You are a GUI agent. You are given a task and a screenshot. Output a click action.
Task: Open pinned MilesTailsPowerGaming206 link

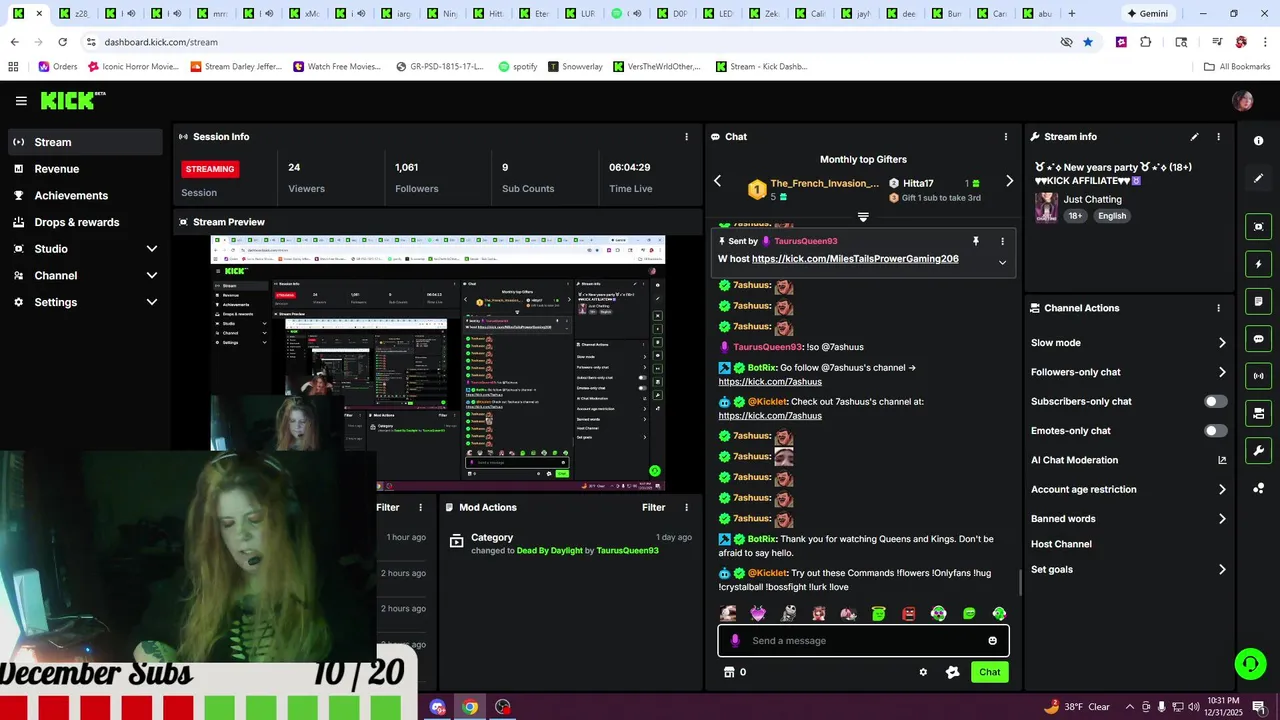[x=855, y=259]
